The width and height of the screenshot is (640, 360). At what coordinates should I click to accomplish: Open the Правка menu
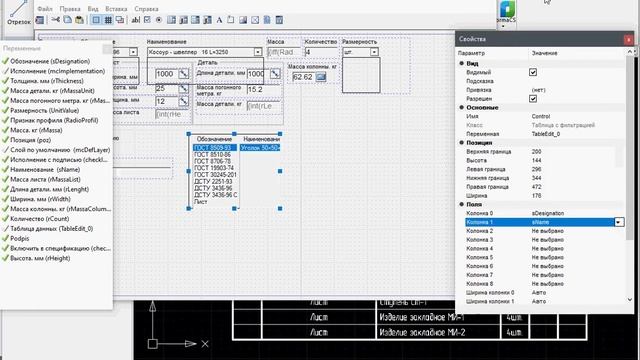[x=70, y=9]
